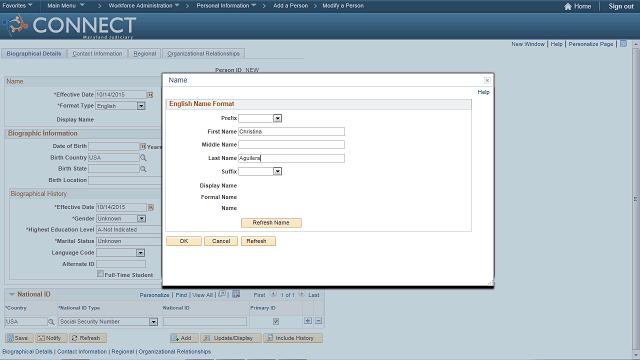This screenshot has height=360, width=640.
Task: Open the Gender dropdown
Action: click(141, 219)
